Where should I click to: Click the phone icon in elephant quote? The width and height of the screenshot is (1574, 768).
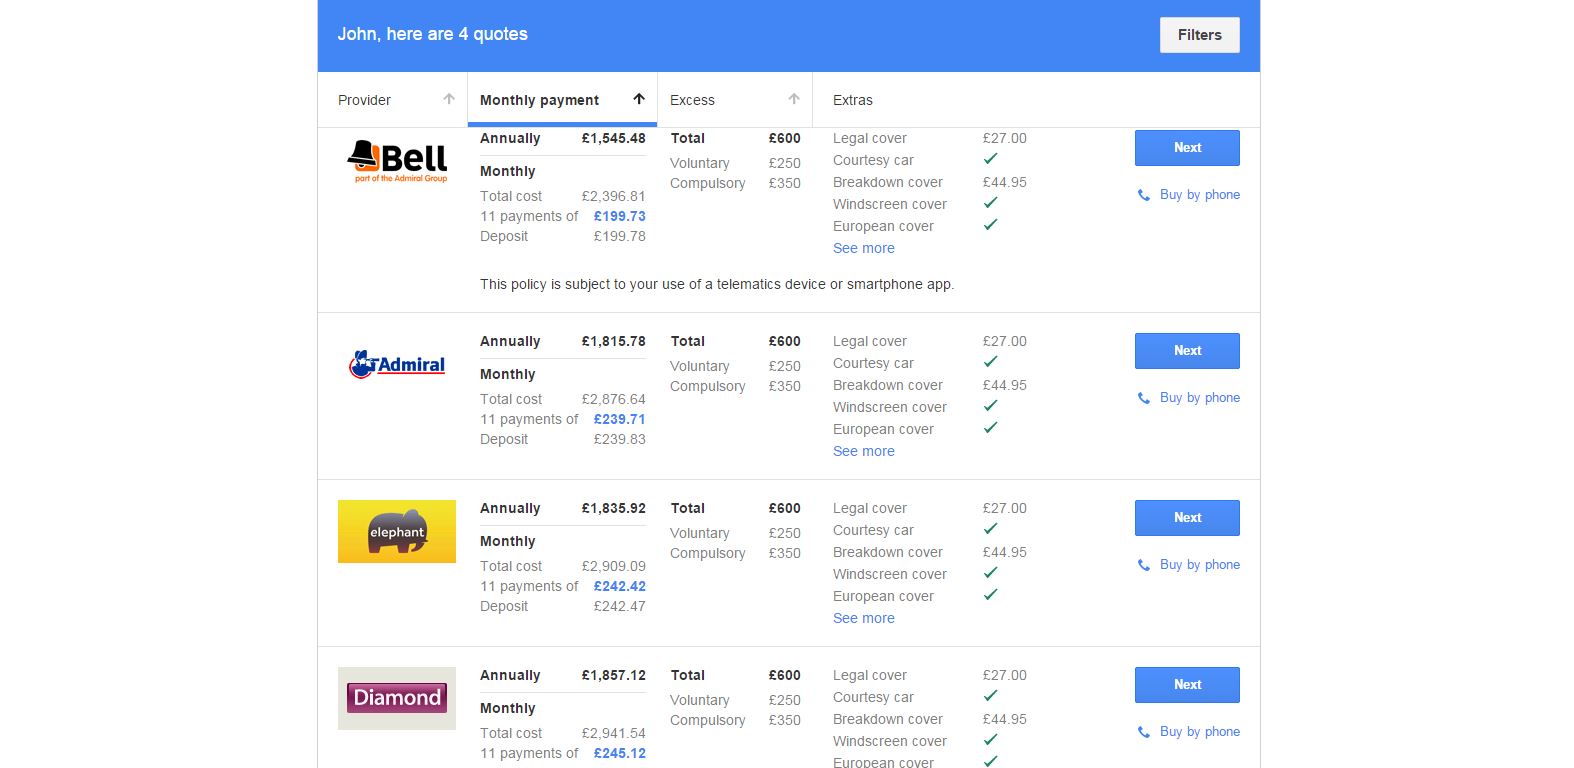pos(1144,565)
